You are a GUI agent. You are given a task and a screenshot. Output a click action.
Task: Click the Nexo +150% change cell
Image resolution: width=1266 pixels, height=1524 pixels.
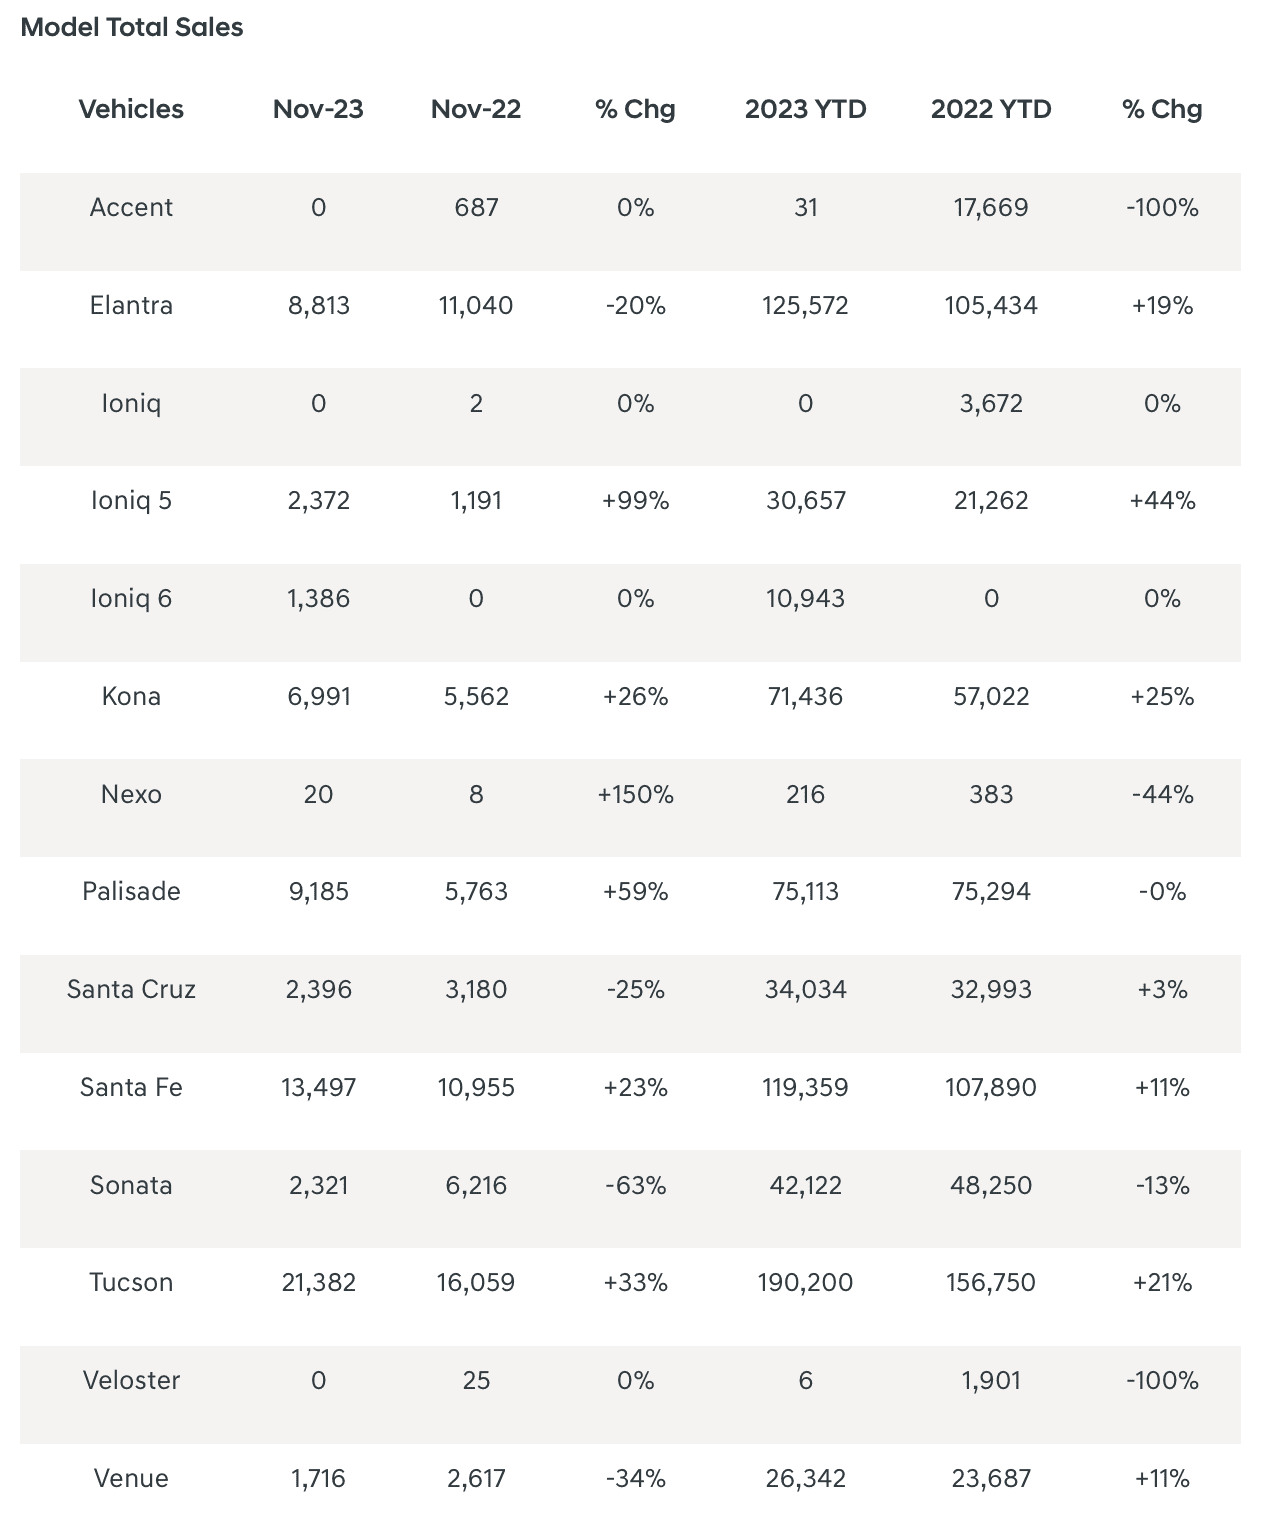coord(635,794)
